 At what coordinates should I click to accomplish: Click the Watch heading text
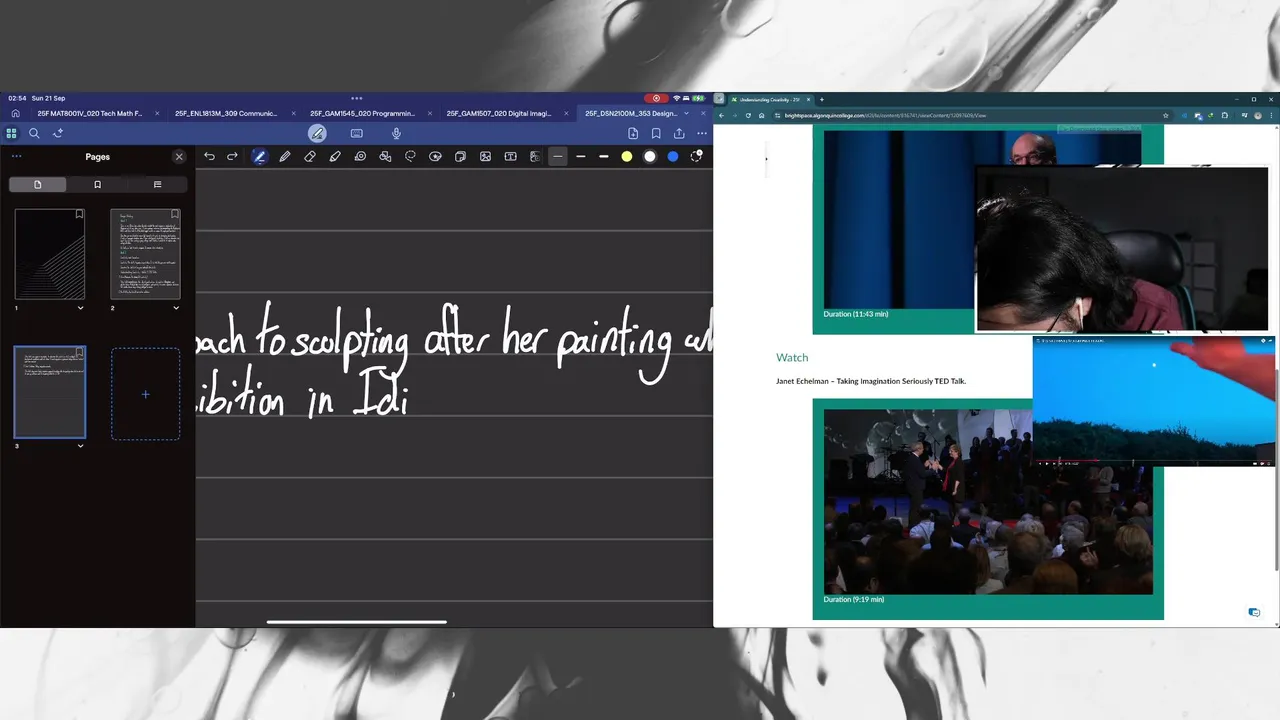click(792, 357)
